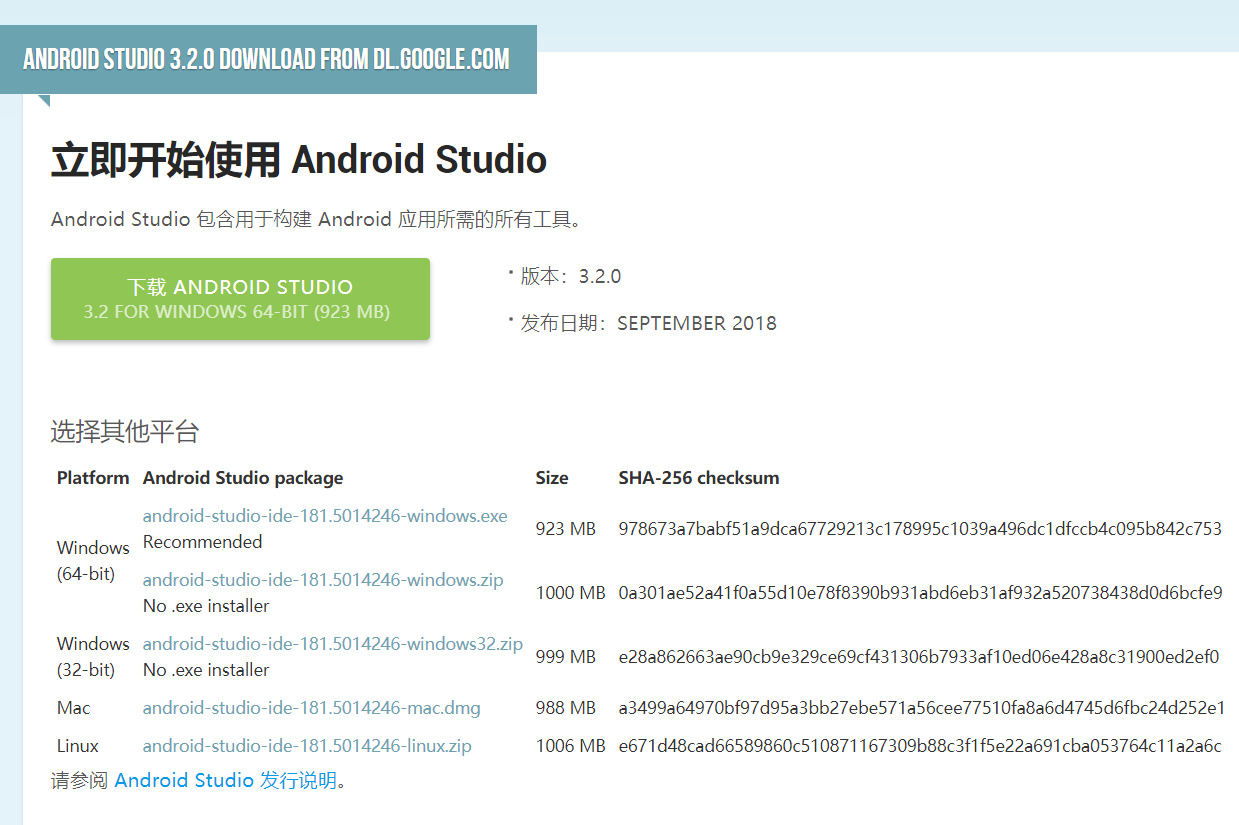Click the Windows (32-bit) platform cell

93,657
